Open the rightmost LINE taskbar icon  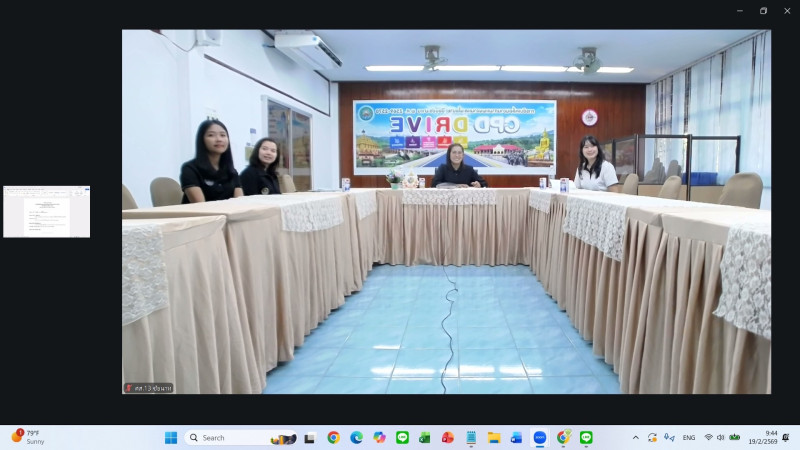click(x=586, y=437)
